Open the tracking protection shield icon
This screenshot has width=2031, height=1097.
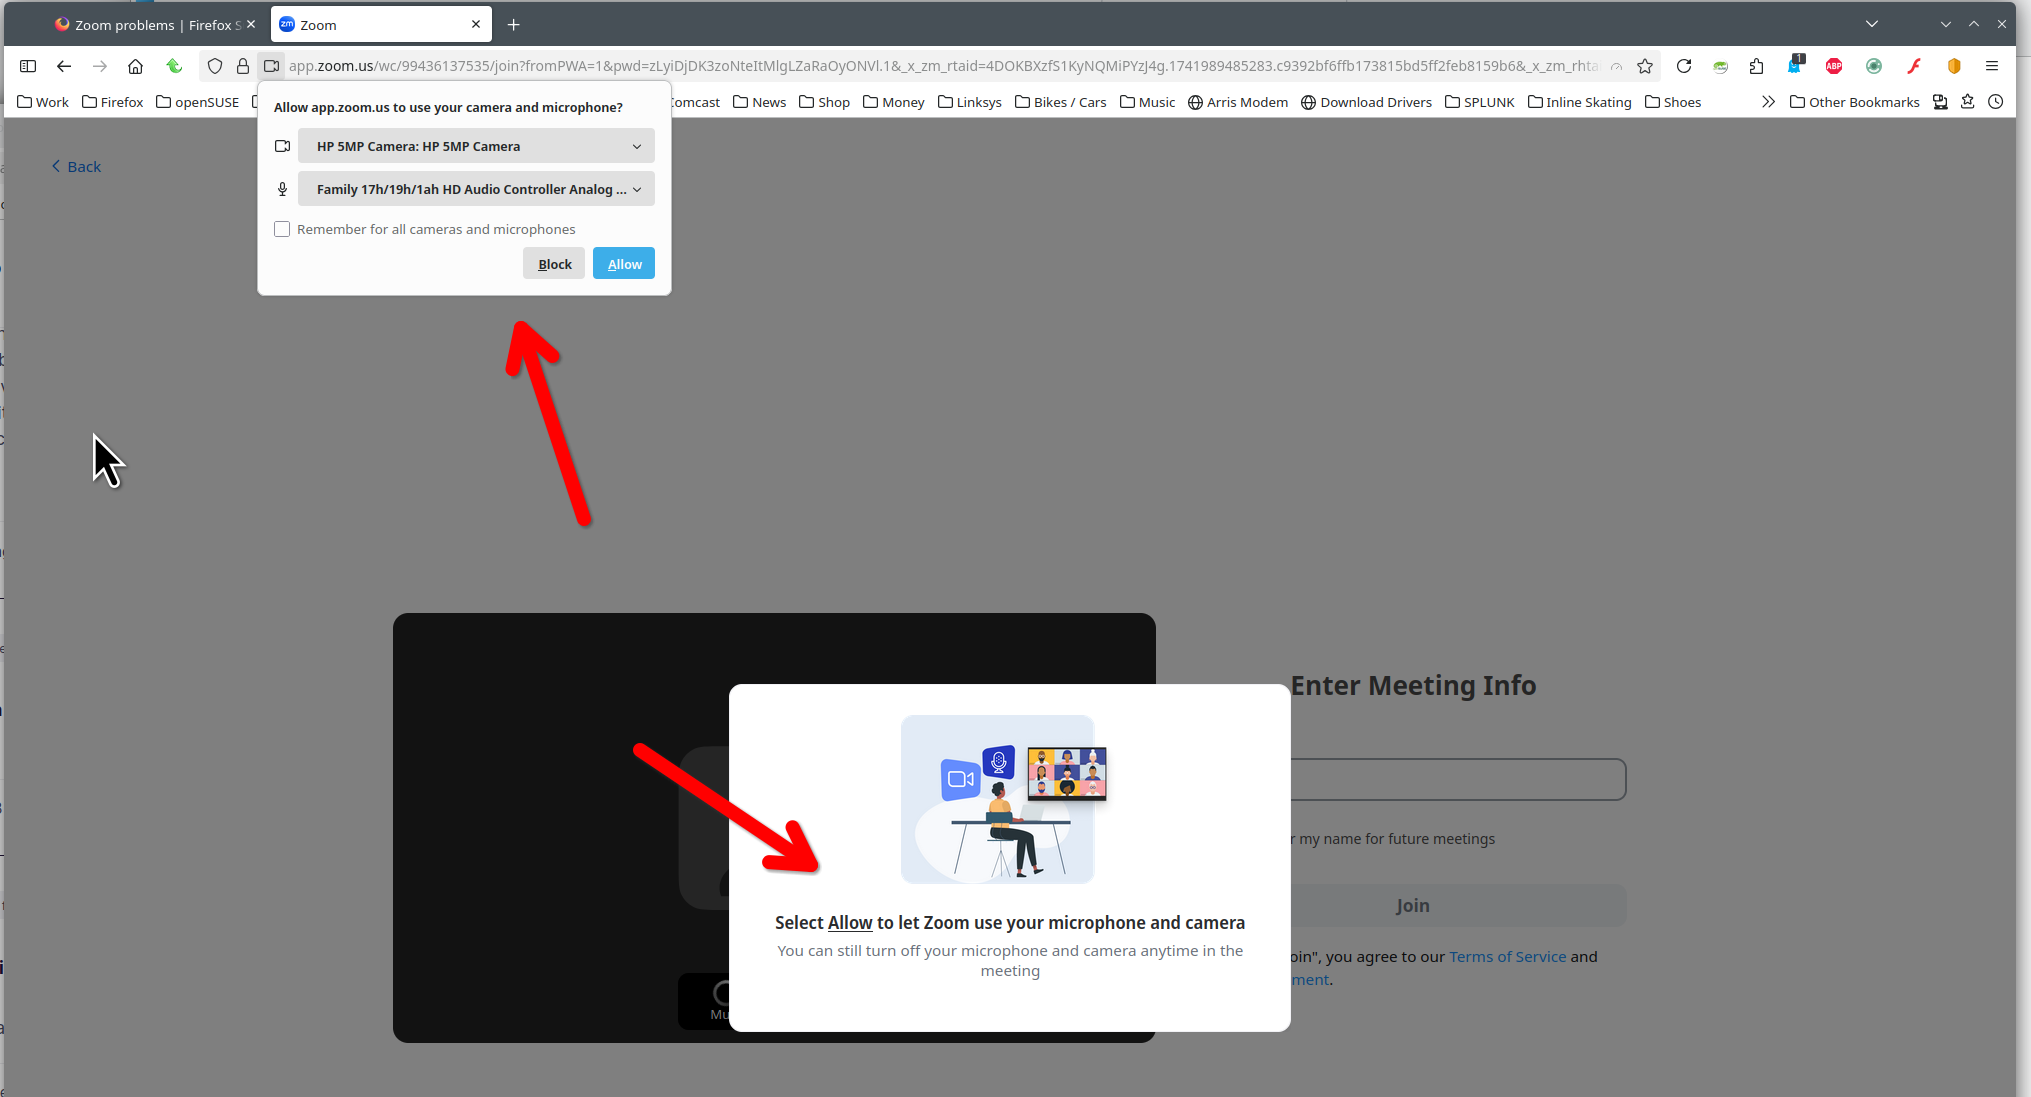tap(214, 66)
